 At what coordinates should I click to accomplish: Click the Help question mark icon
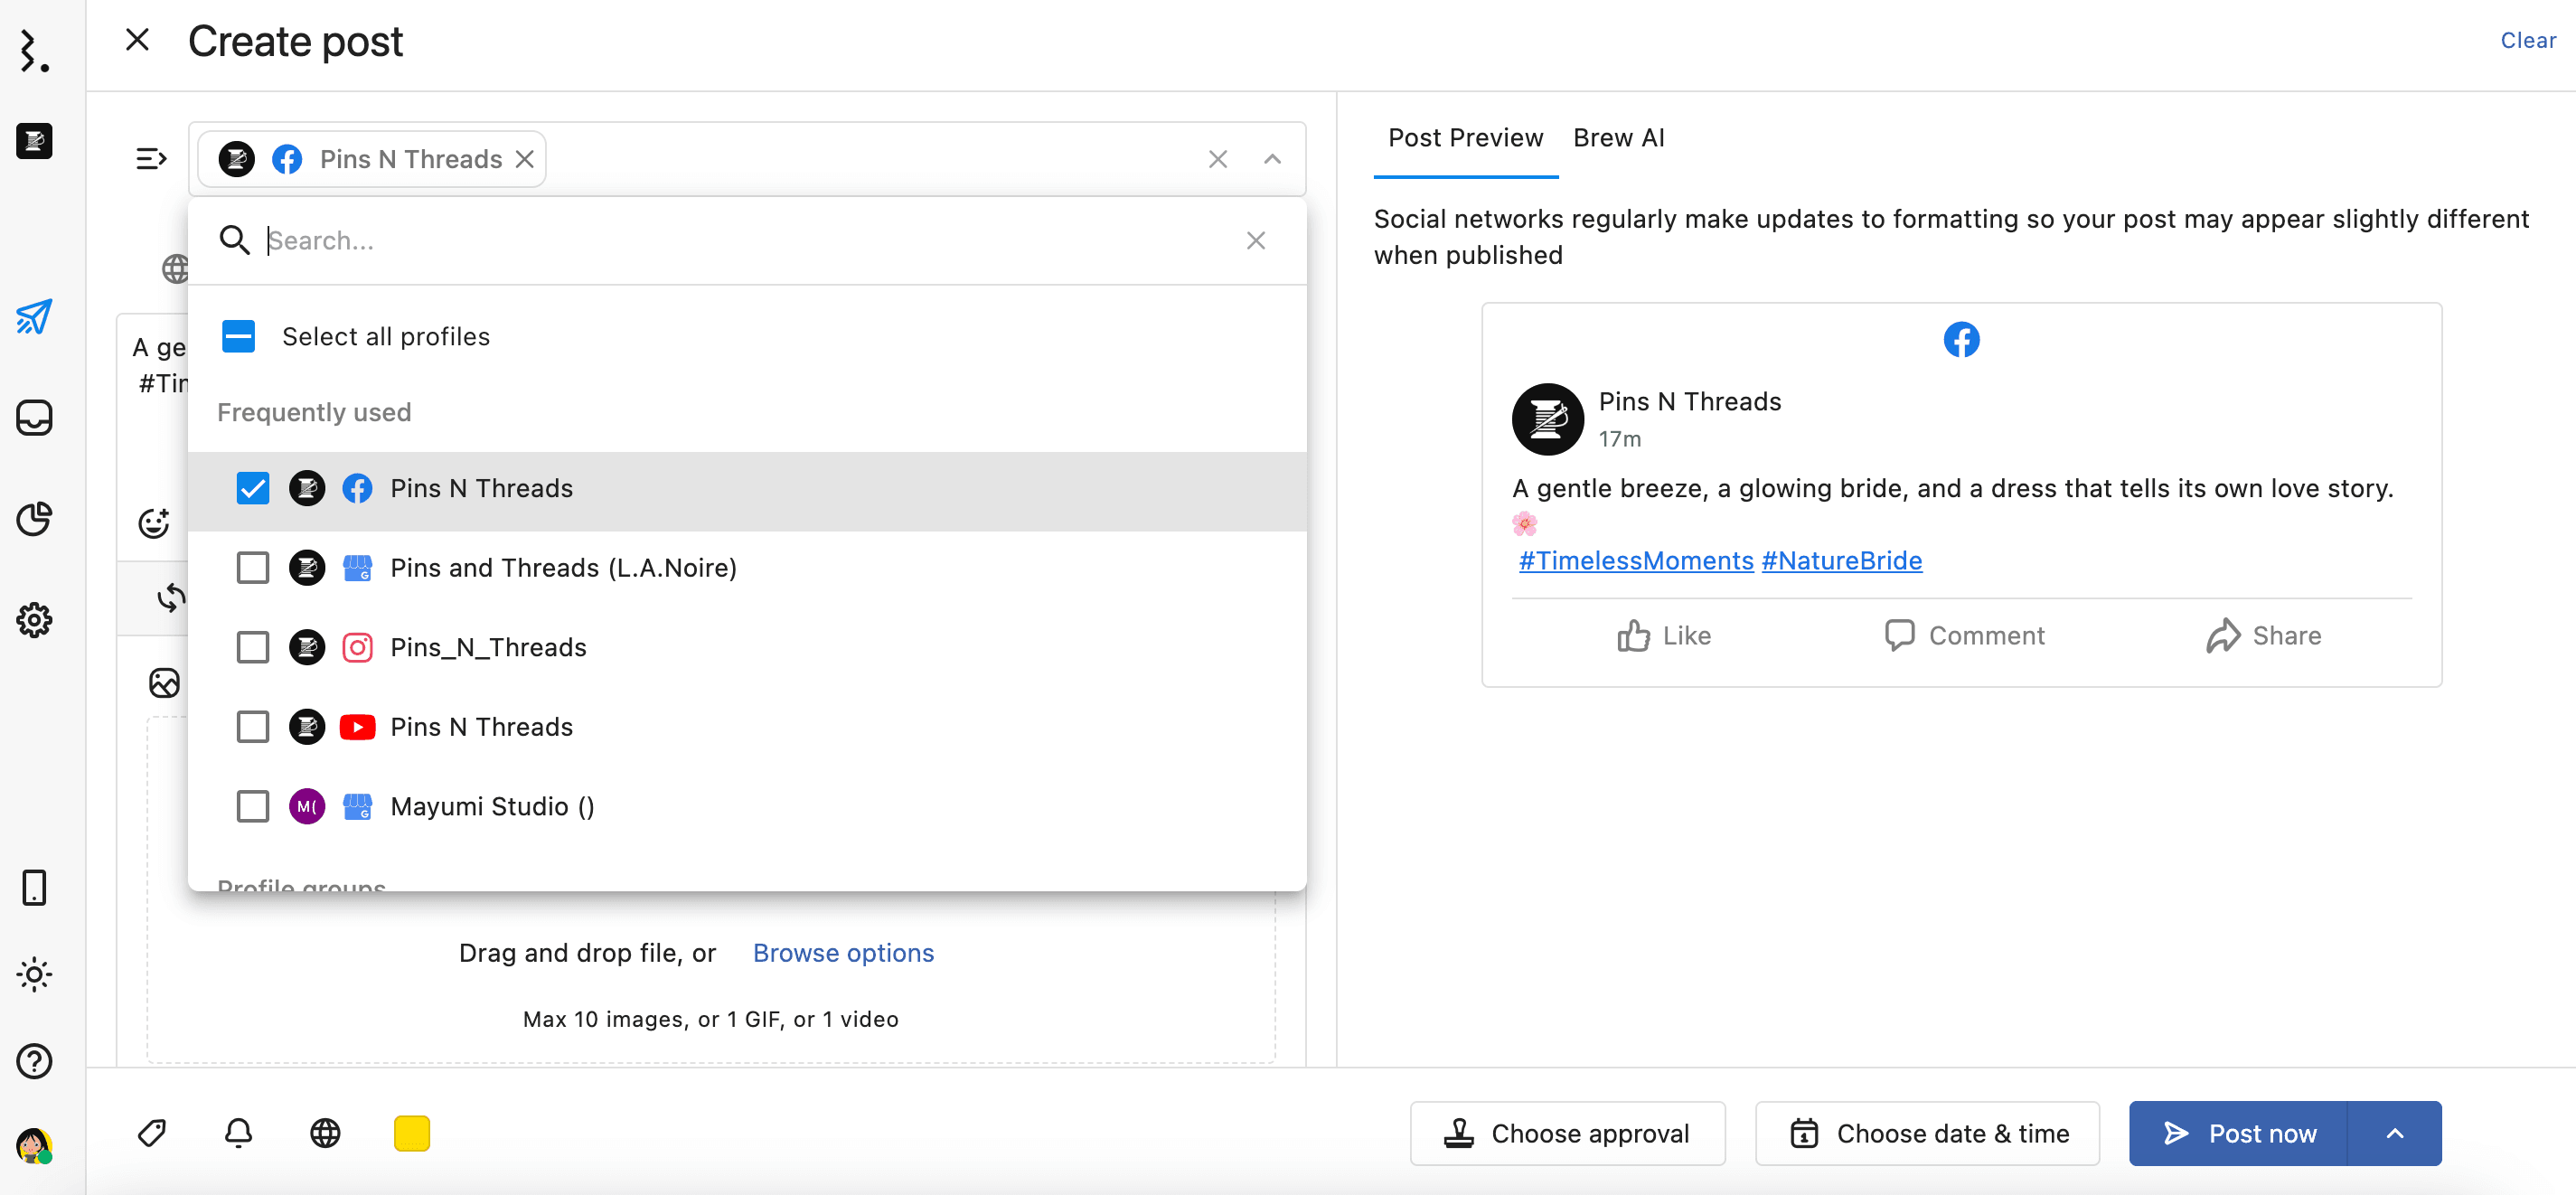(34, 1061)
